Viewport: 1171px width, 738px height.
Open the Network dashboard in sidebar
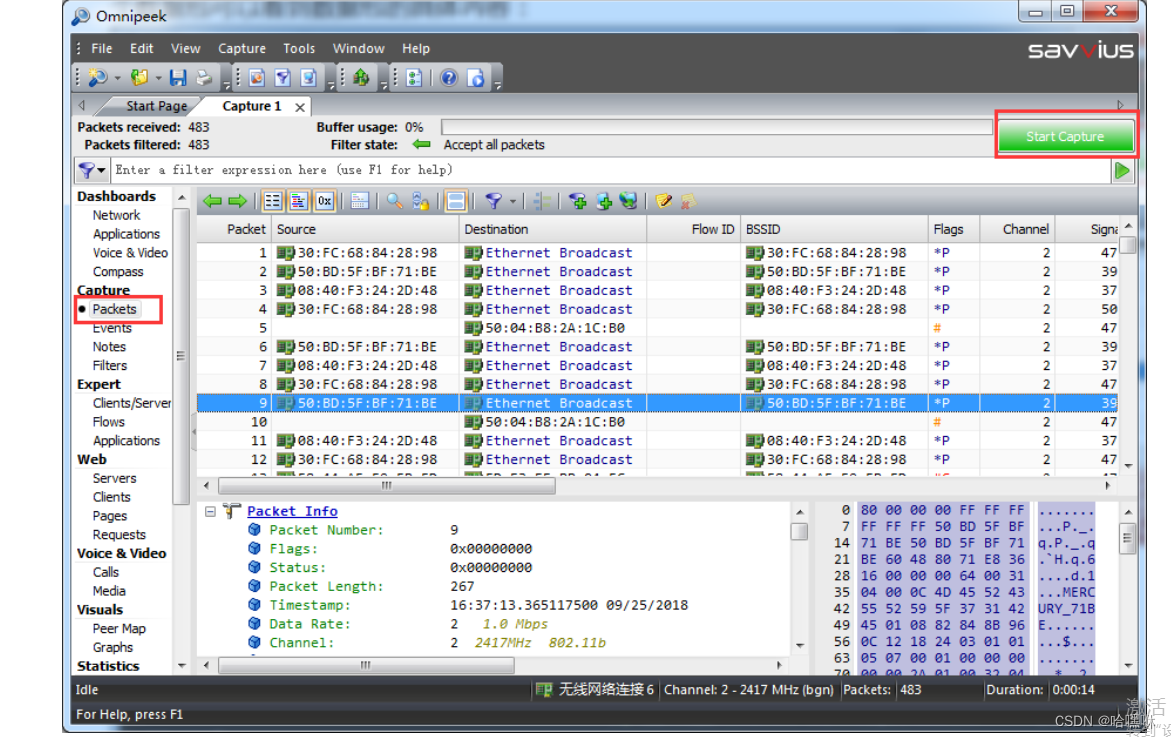coord(116,215)
